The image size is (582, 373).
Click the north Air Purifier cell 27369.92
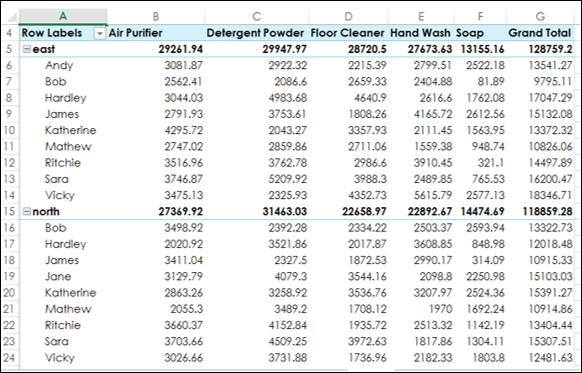point(181,212)
